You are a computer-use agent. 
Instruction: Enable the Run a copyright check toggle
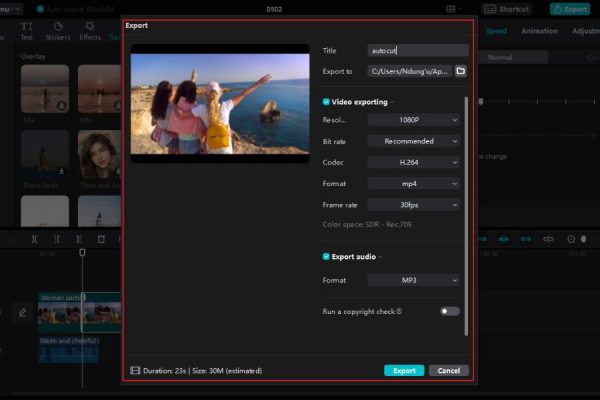tap(449, 311)
